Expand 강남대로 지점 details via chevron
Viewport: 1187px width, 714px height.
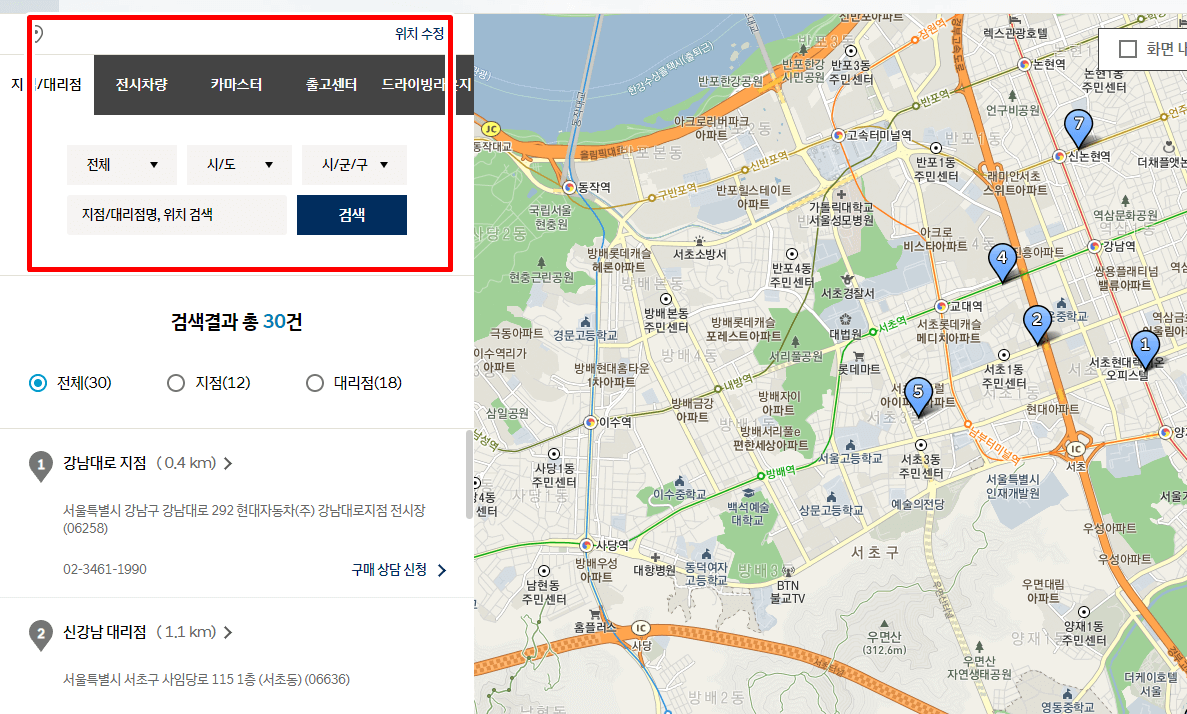[228, 463]
